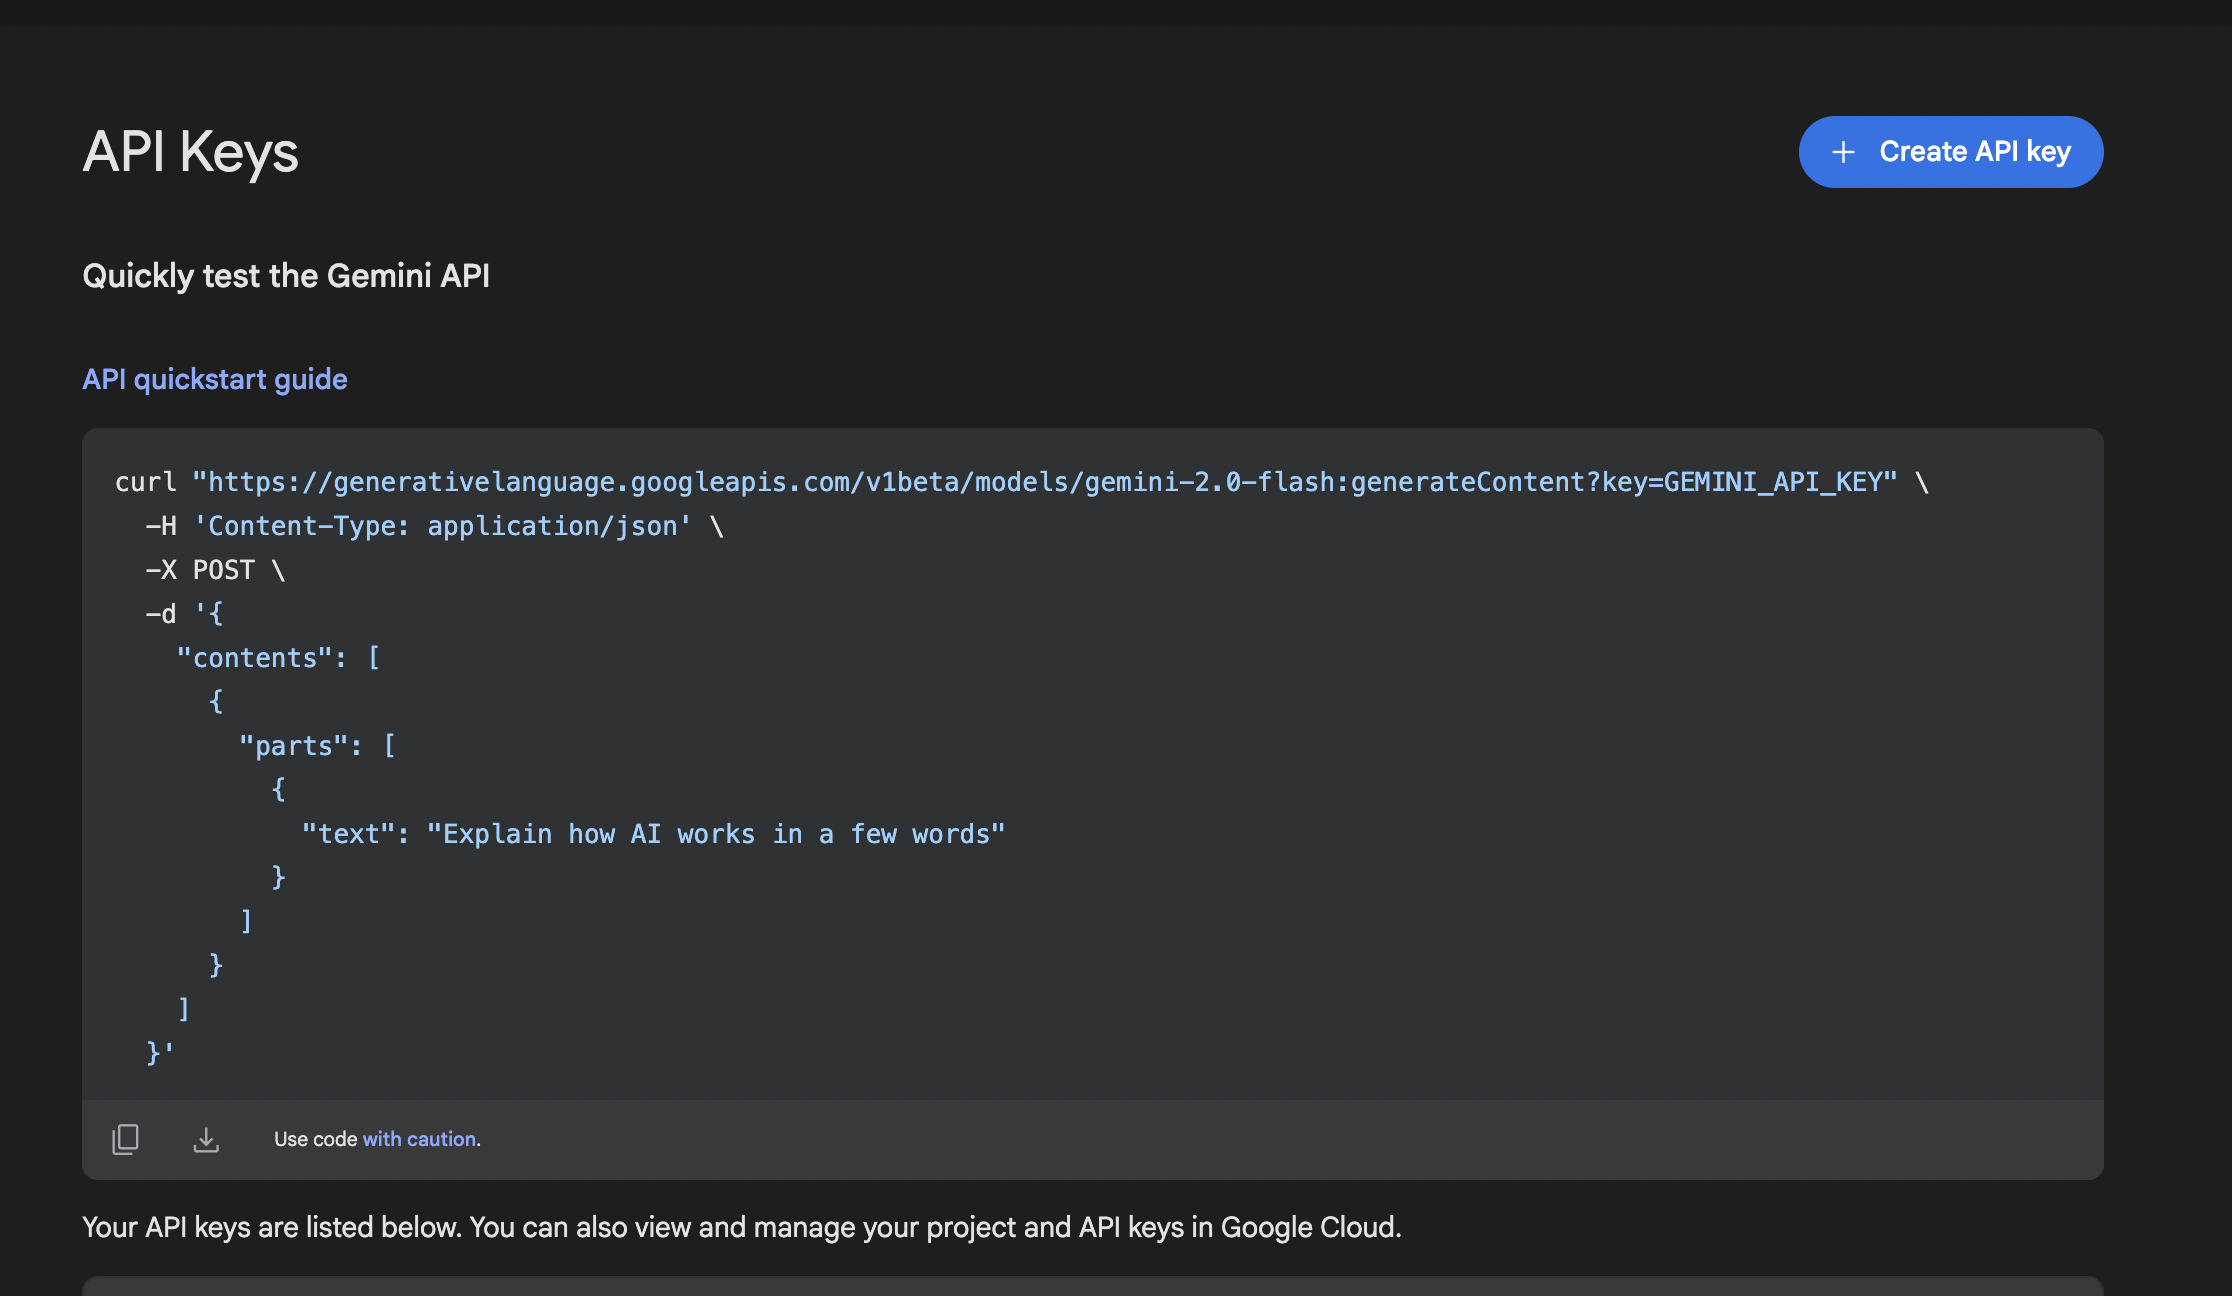This screenshot has height=1296, width=2232.
Task: Click the word curl in the snippet
Action: pos(145,482)
